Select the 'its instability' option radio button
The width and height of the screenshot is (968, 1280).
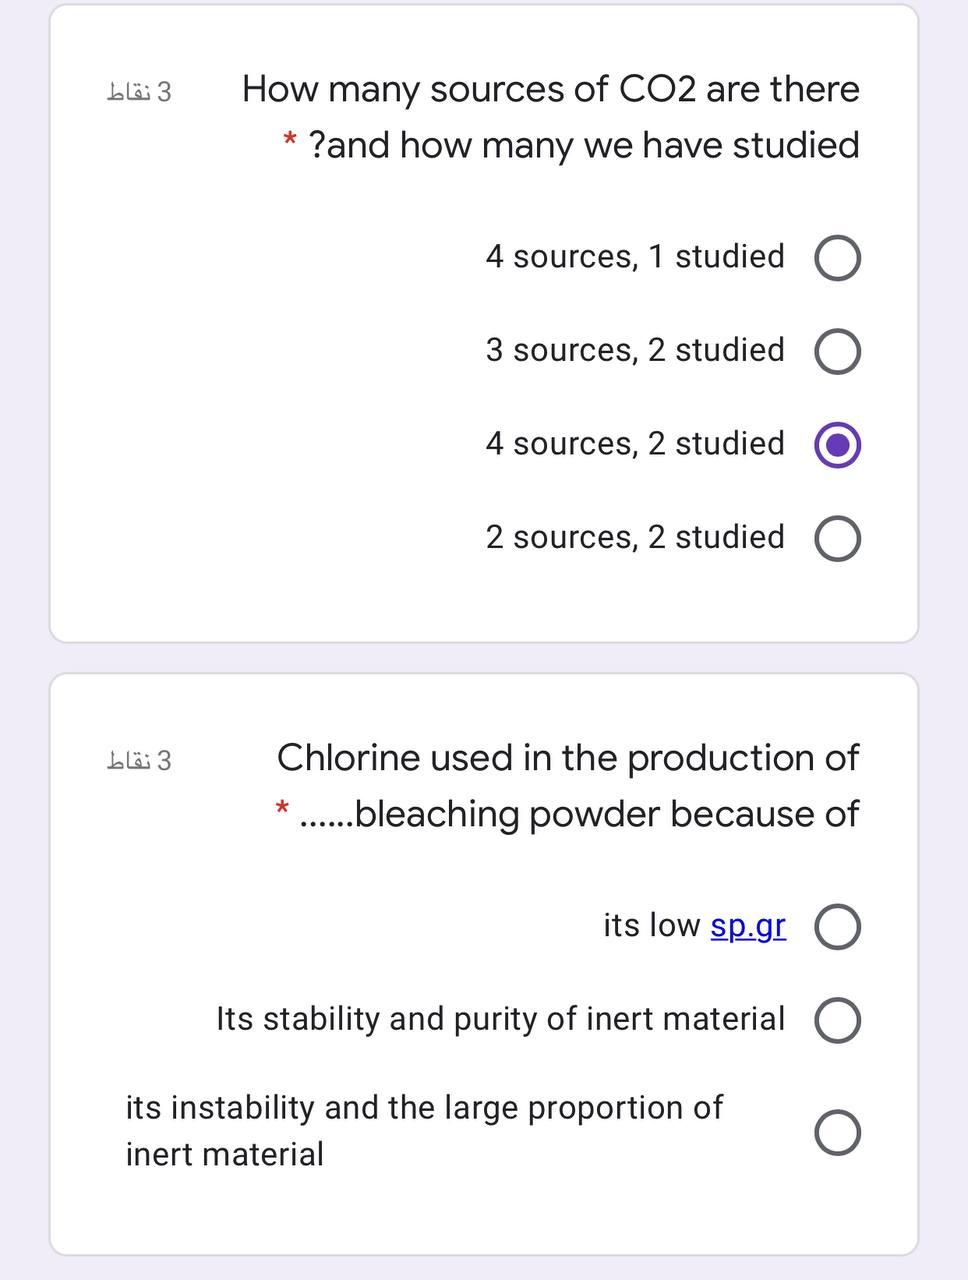[x=838, y=1132]
